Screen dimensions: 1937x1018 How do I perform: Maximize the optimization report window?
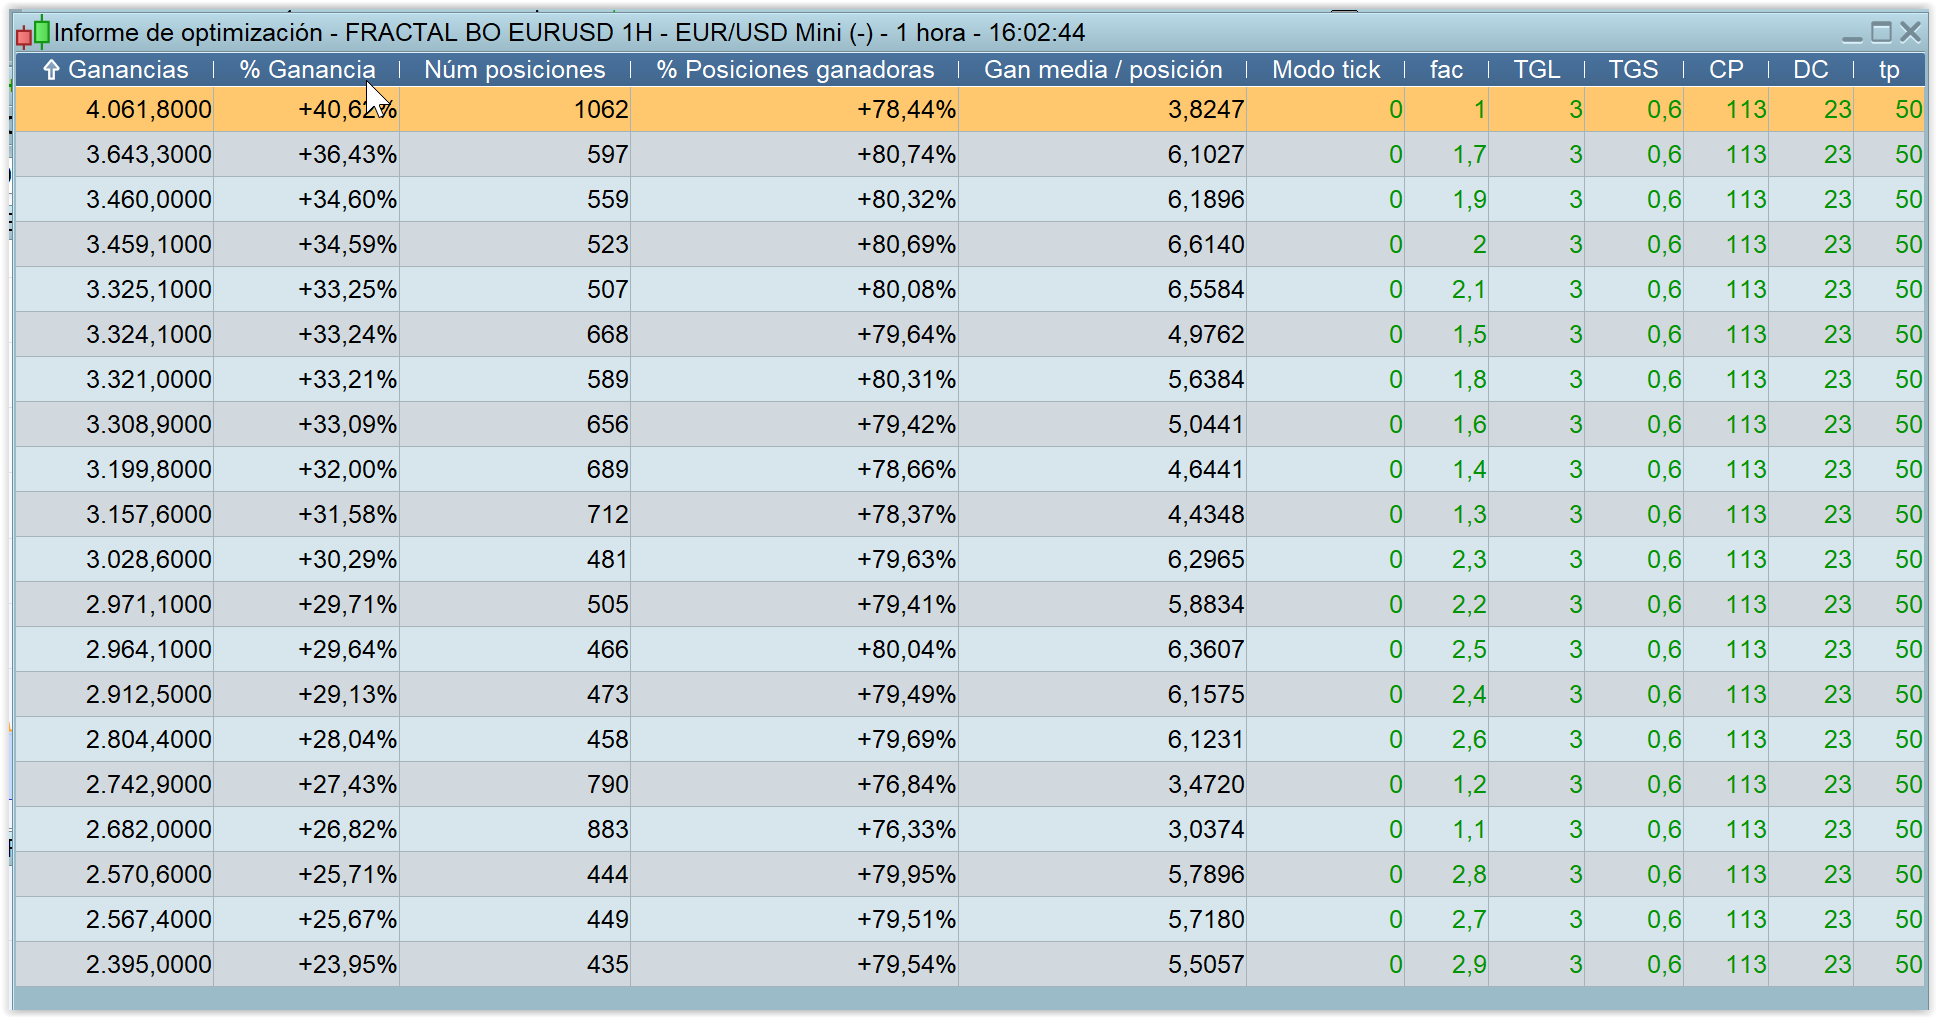[x=1881, y=33]
